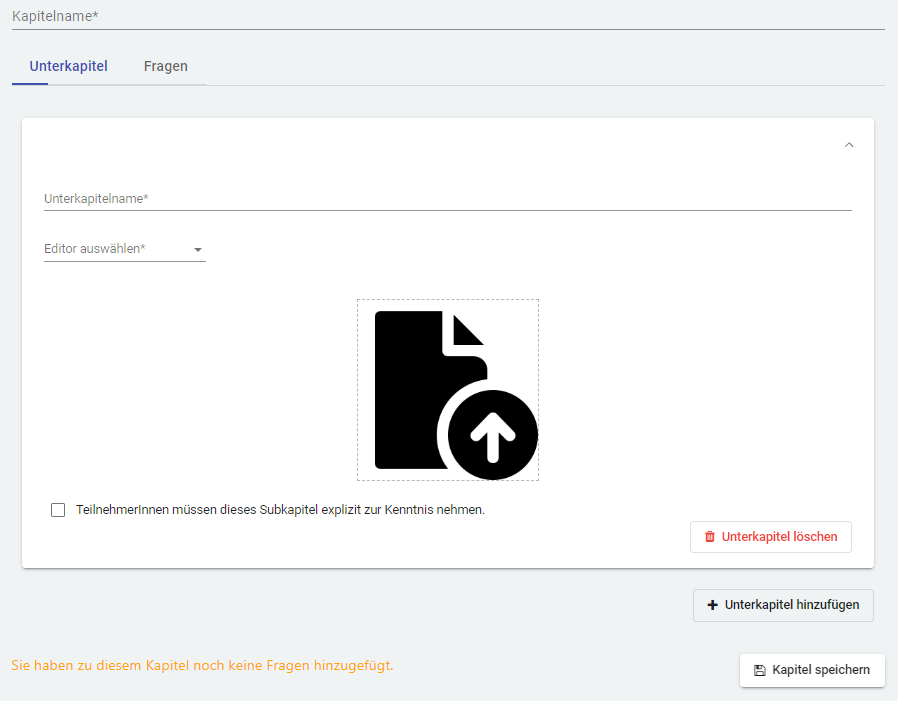Save the chapter with 'Kapitel speichern'

pos(812,670)
